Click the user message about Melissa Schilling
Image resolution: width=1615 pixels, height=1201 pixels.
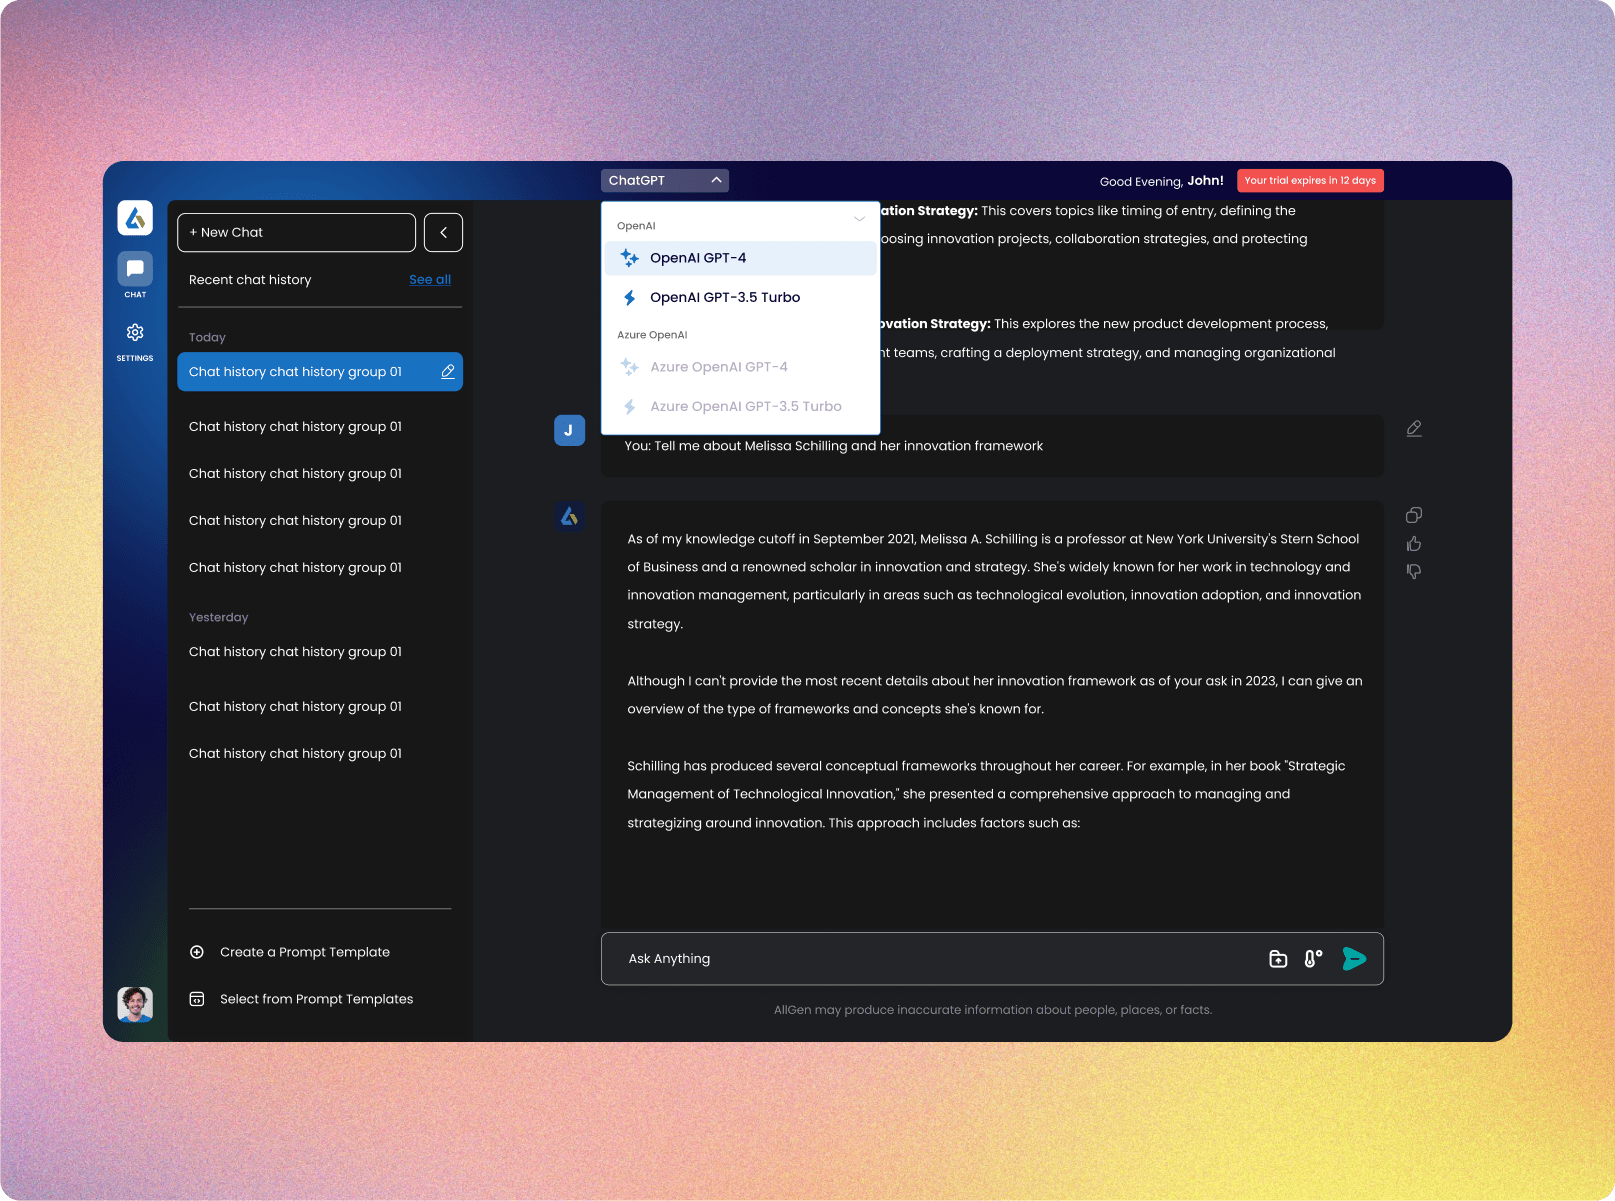(x=833, y=446)
